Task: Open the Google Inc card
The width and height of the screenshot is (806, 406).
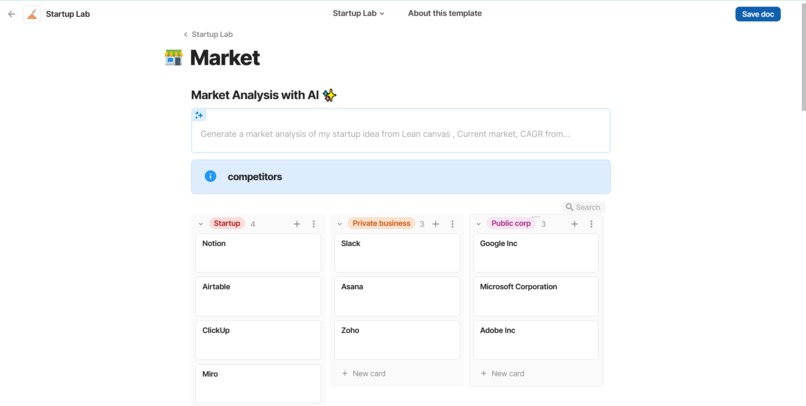Action: [x=536, y=253]
